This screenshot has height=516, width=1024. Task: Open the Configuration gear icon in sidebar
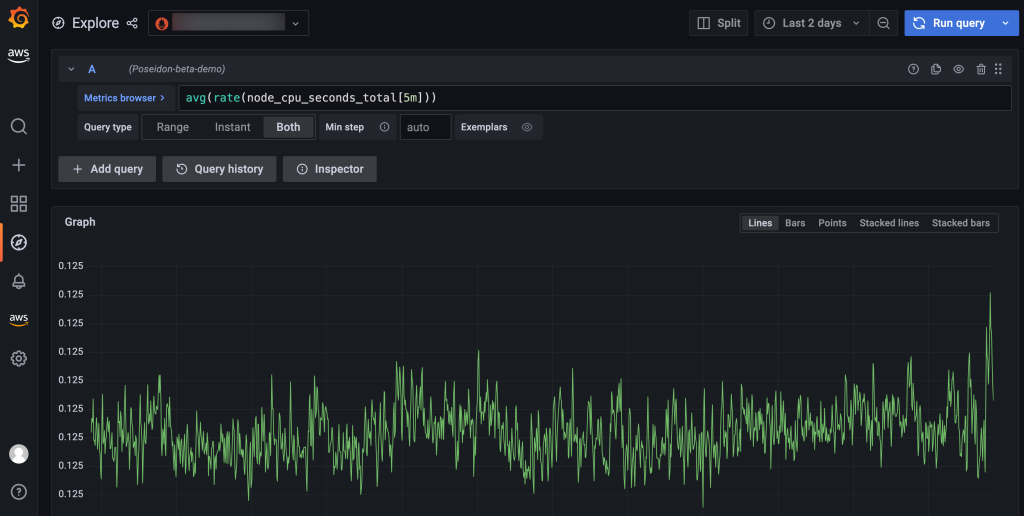pos(18,358)
